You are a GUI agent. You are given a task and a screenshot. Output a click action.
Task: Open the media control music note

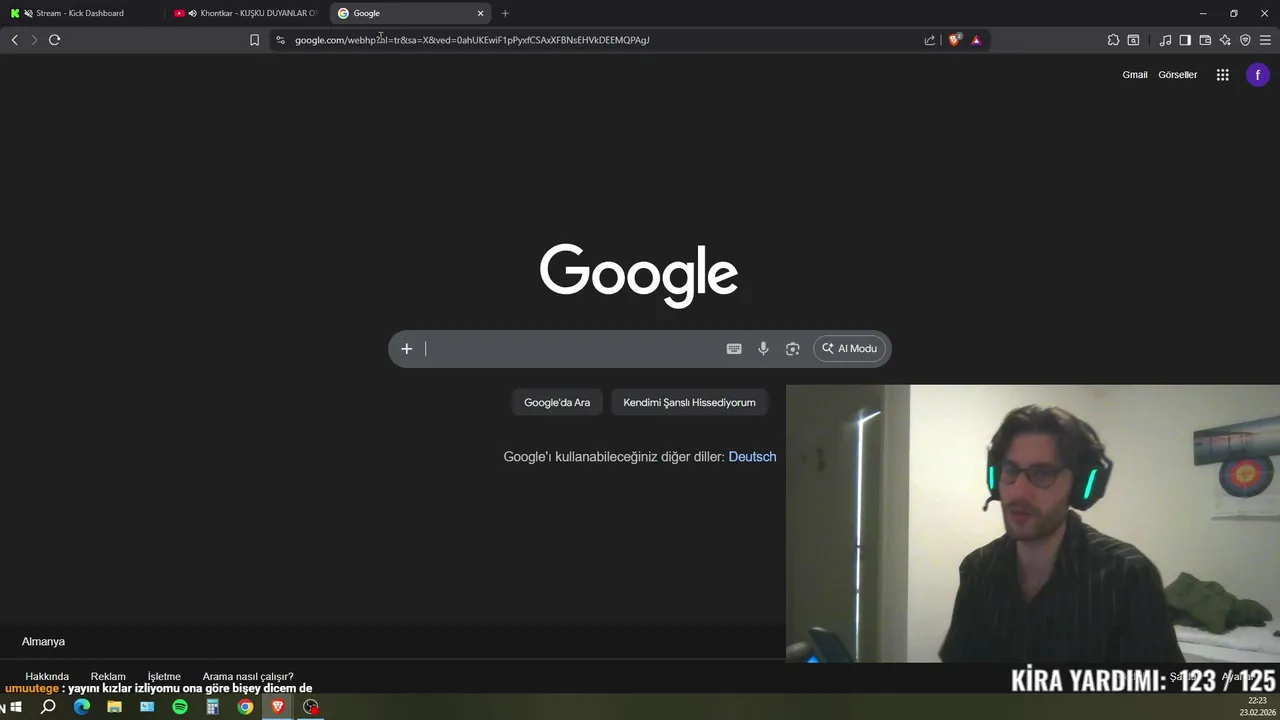pyautogui.click(x=1165, y=40)
